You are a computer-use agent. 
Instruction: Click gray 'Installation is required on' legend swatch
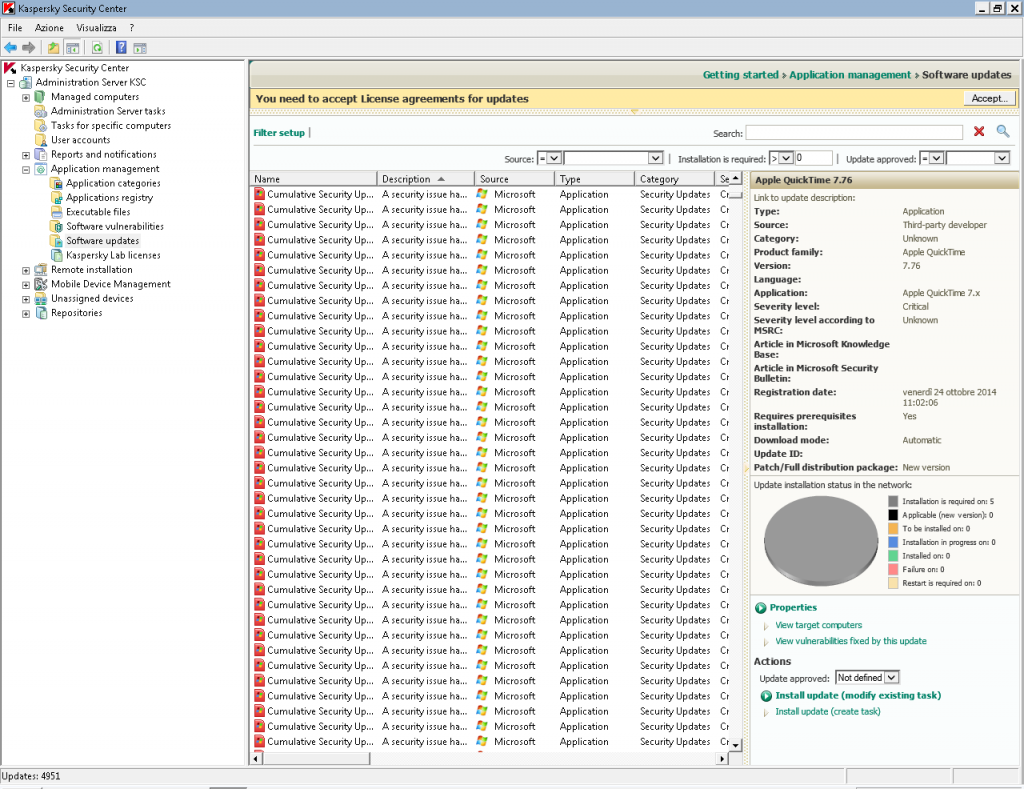click(893, 501)
